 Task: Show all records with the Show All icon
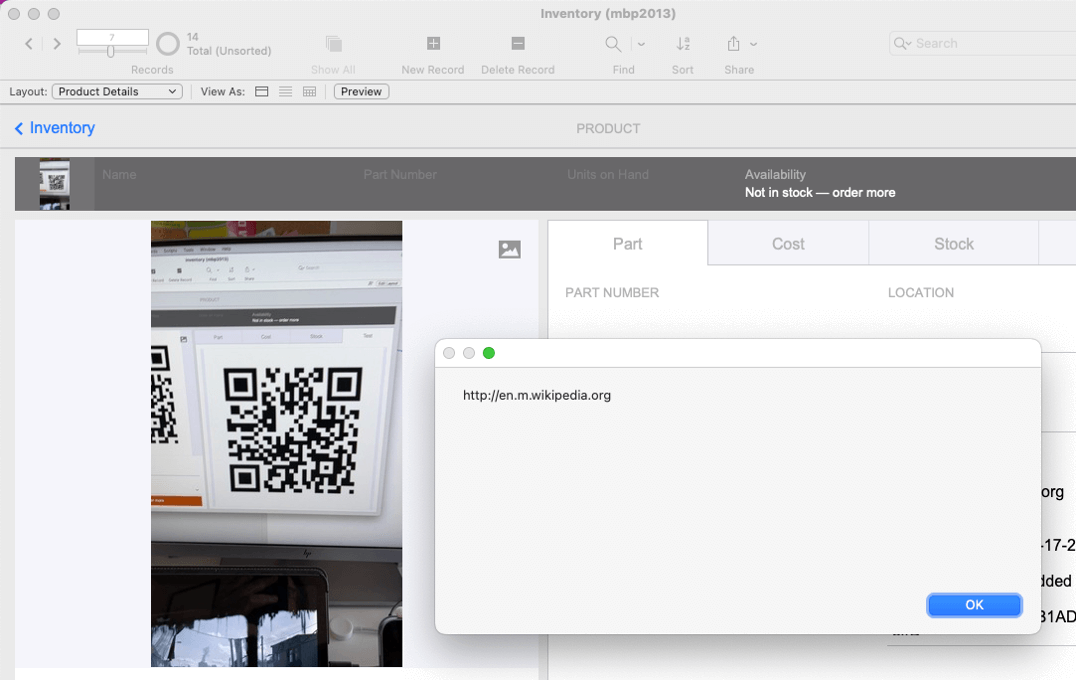(x=332, y=44)
